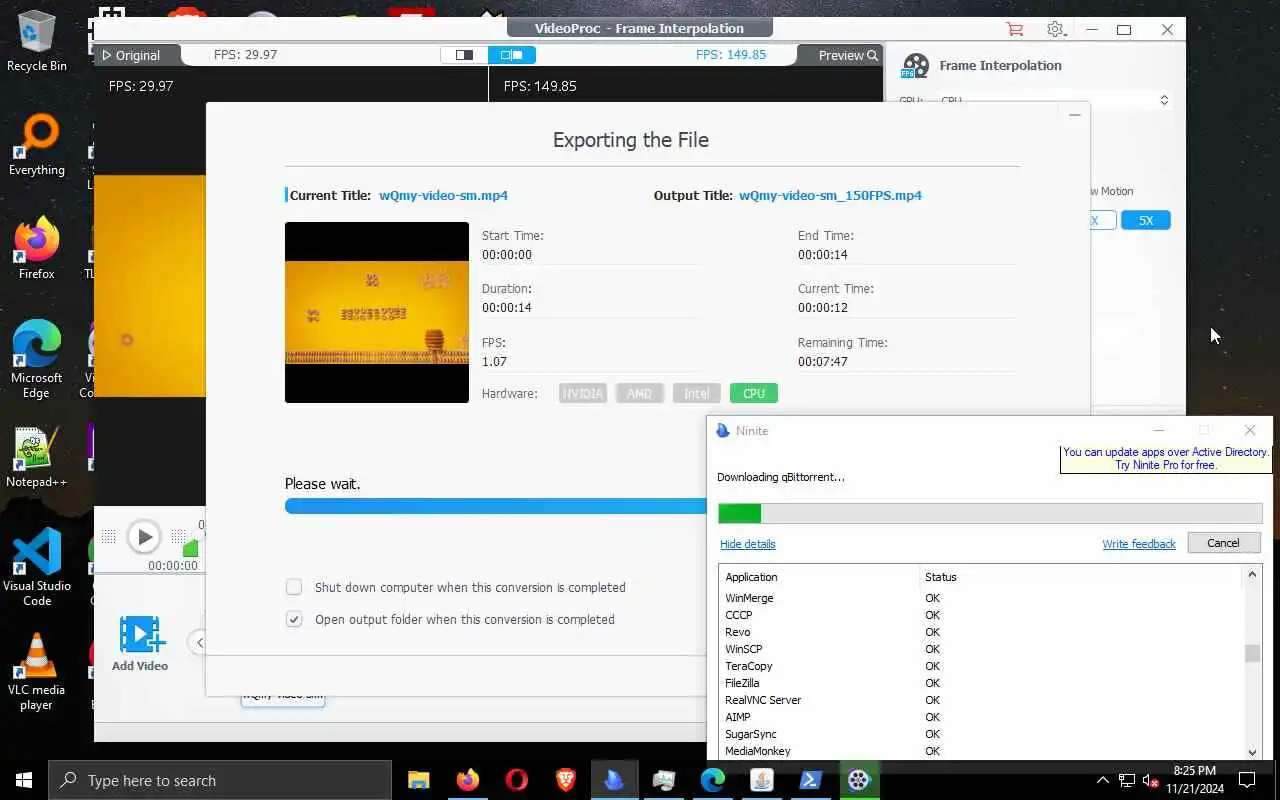Open the Windows Start menu

point(24,780)
